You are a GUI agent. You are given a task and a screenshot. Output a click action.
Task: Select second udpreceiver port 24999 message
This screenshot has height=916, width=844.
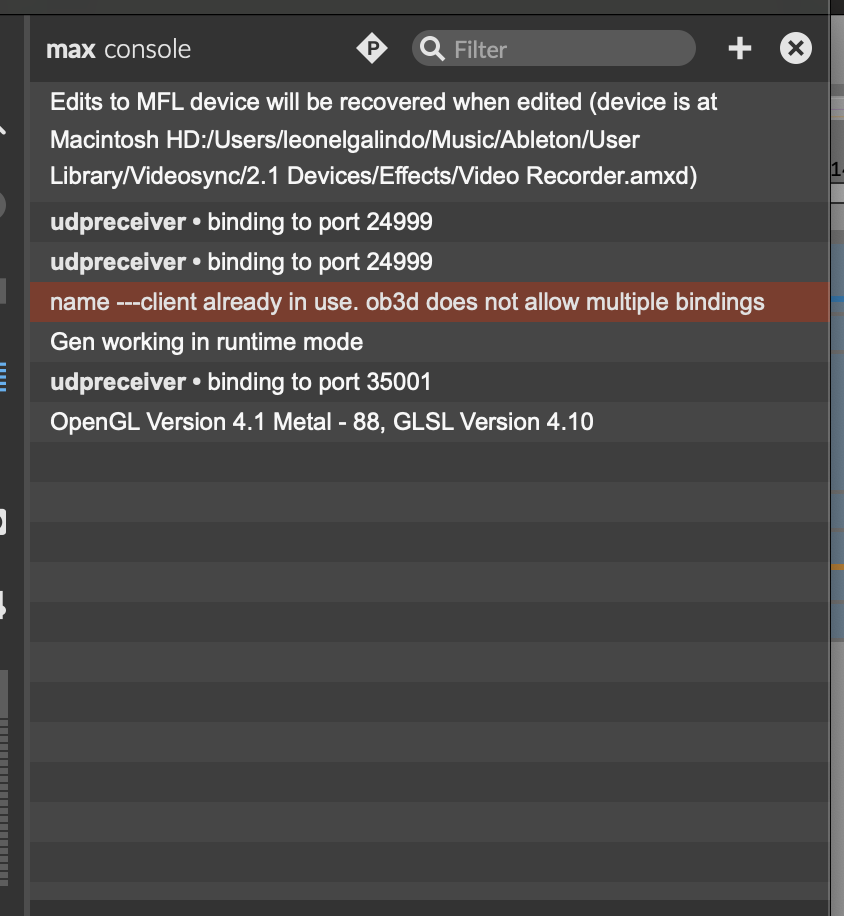click(x=241, y=262)
